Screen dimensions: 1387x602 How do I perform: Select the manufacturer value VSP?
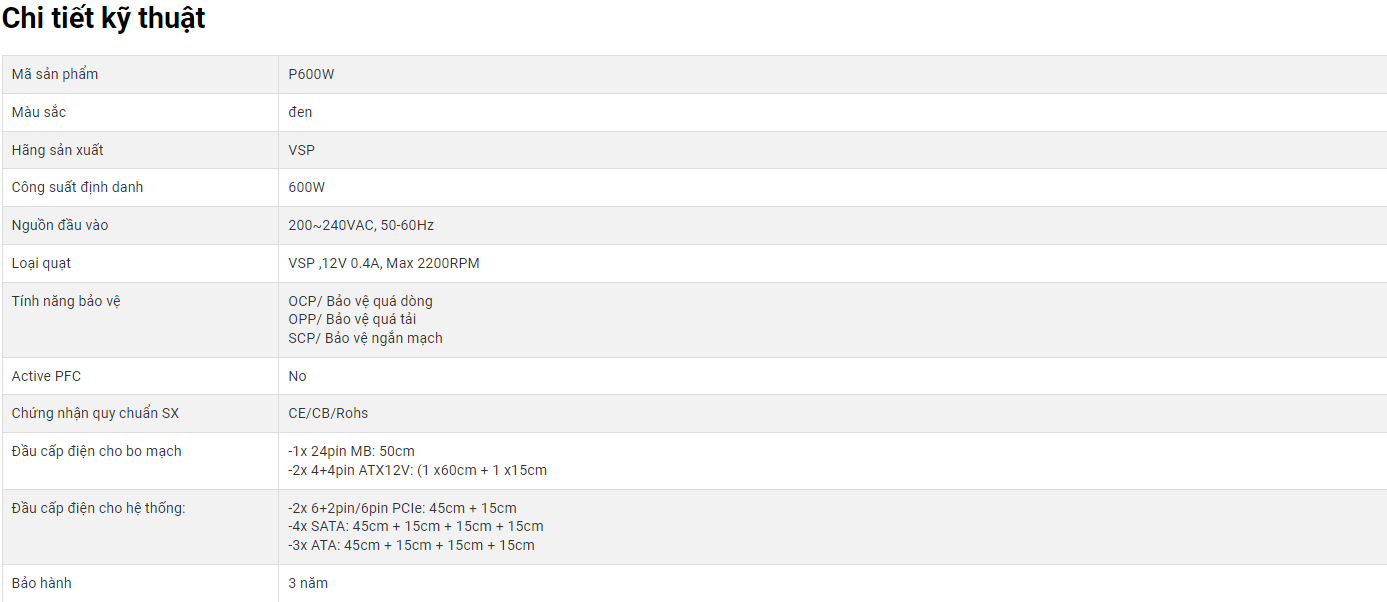[301, 150]
